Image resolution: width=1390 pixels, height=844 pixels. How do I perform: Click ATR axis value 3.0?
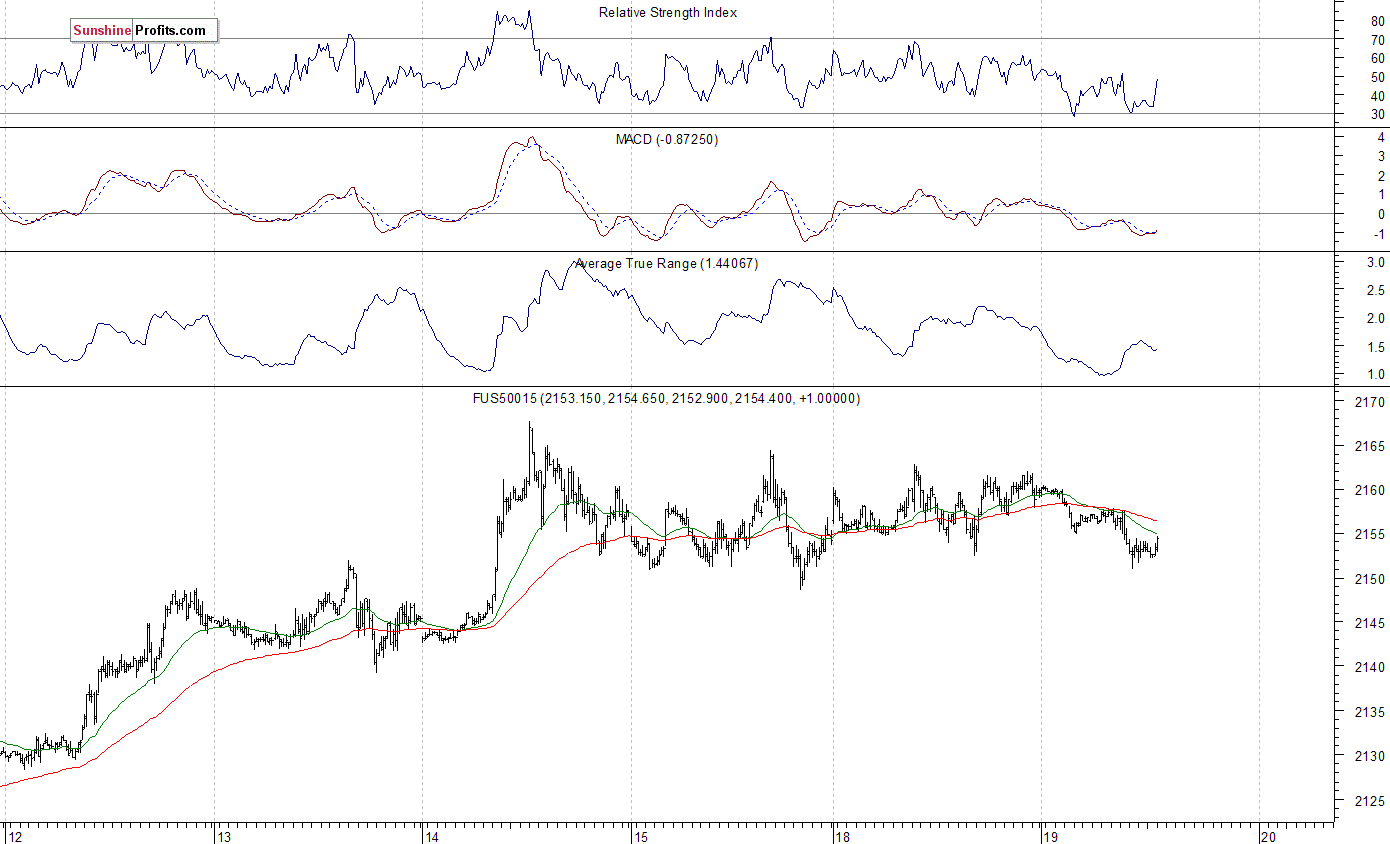pyautogui.click(x=1376, y=262)
